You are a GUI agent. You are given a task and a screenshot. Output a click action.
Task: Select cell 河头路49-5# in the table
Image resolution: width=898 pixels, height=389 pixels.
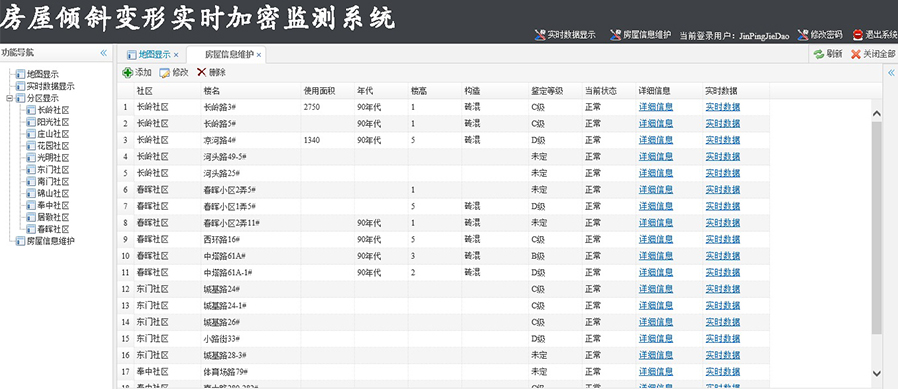[250, 156]
